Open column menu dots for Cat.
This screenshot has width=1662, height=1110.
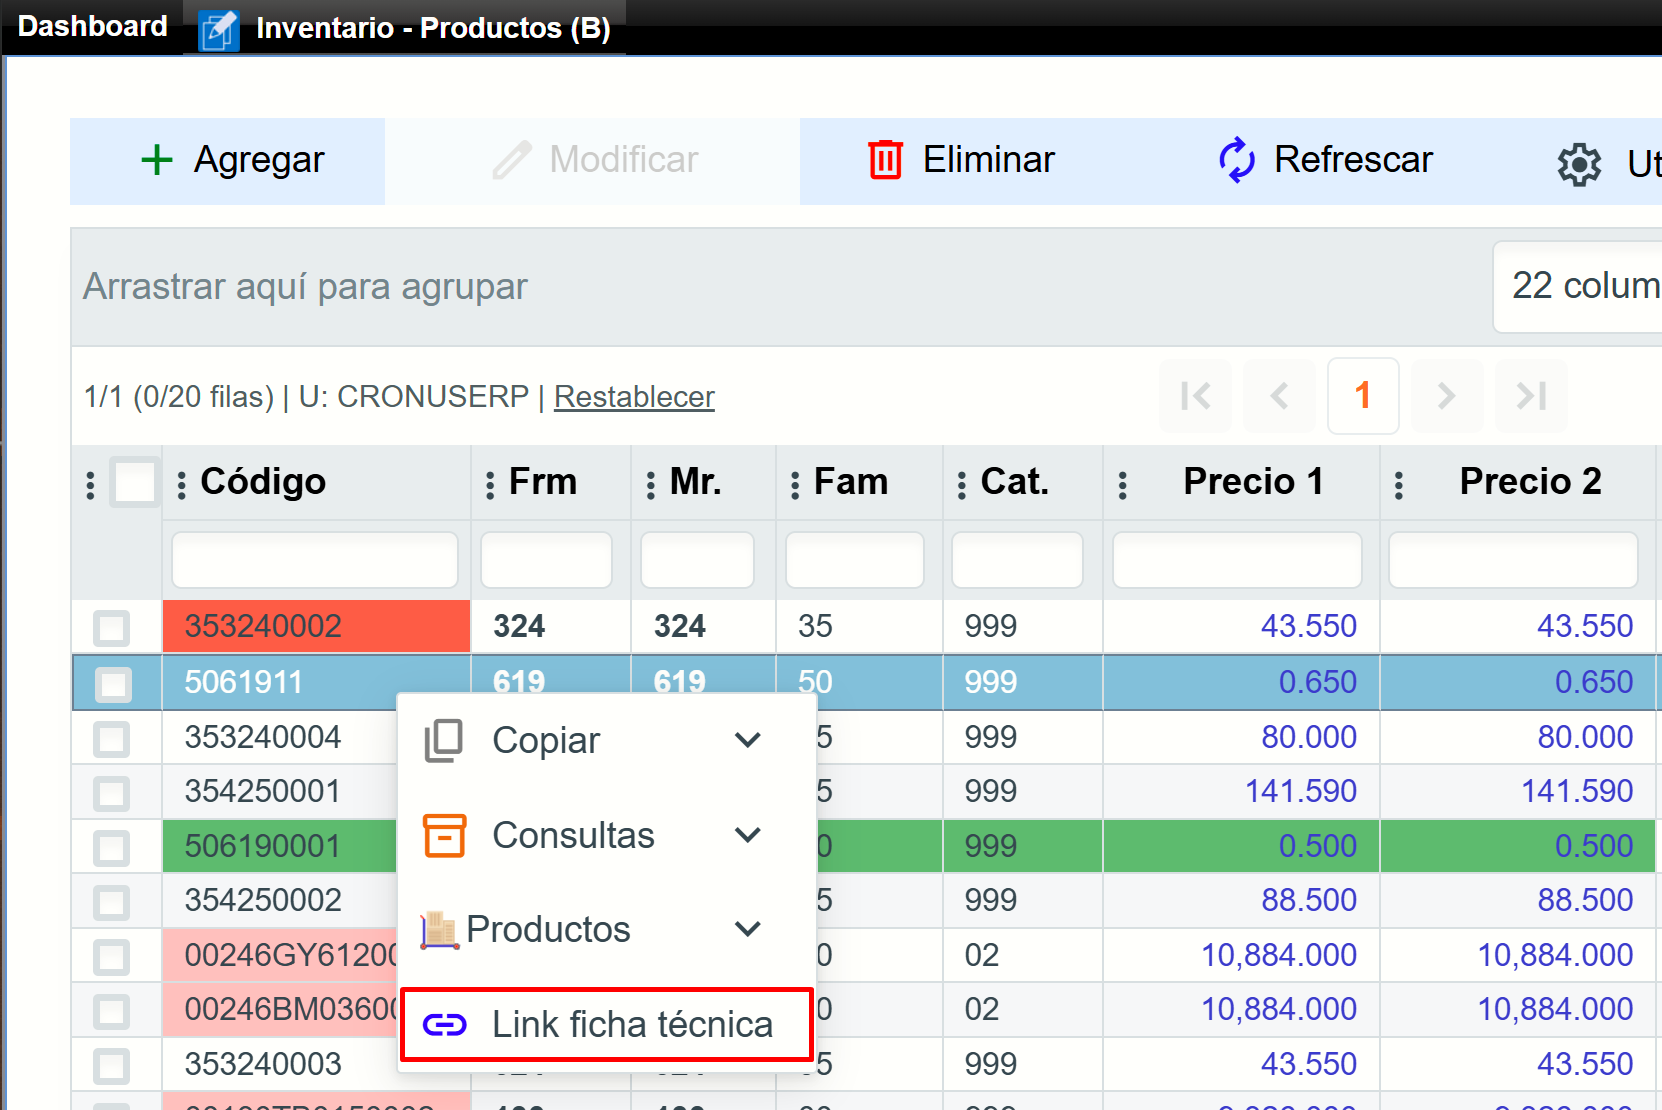click(961, 485)
